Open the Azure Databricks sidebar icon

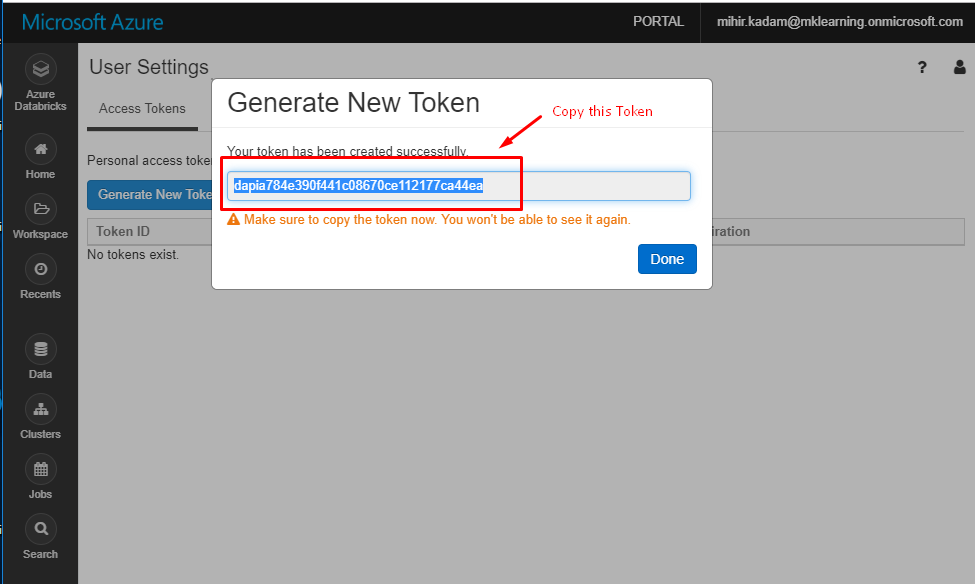tap(40, 69)
